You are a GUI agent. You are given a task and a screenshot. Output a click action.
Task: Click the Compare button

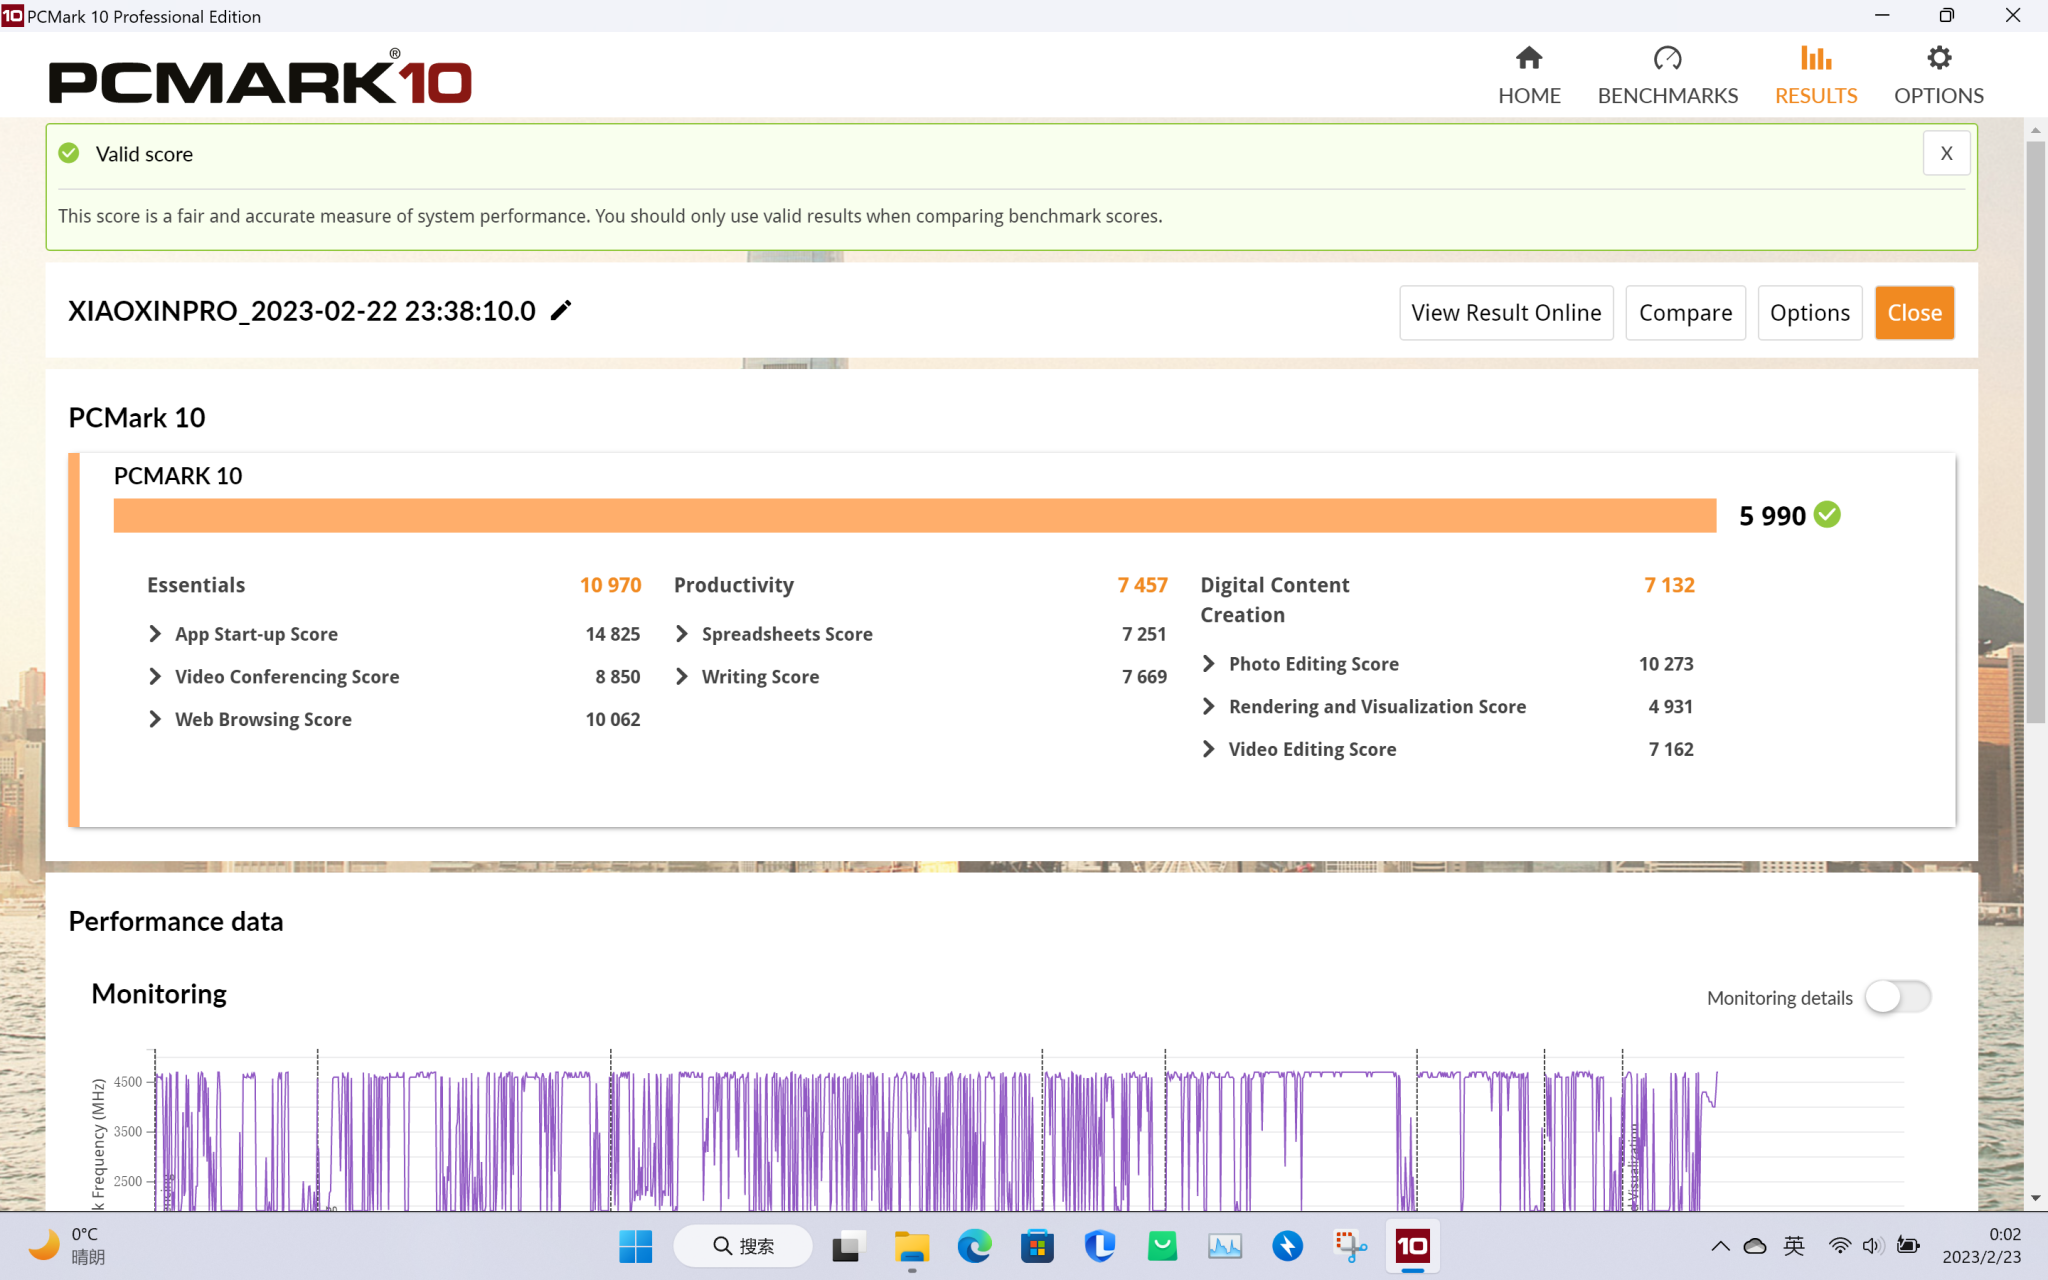(x=1684, y=313)
